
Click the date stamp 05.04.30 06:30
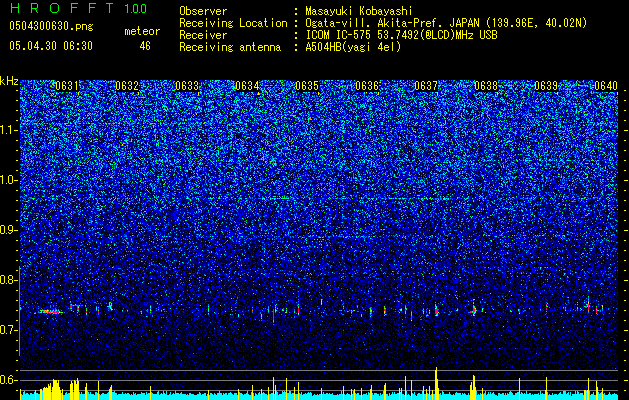click(51, 46)
